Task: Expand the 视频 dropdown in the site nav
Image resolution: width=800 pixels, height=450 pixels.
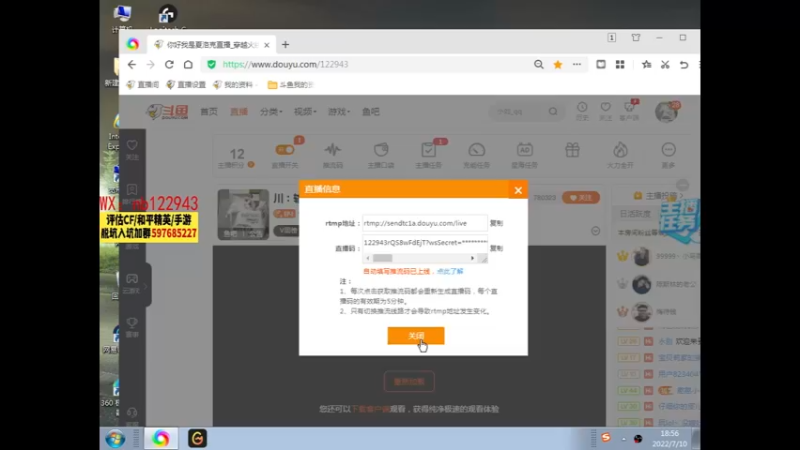Action: click(305, 112)
